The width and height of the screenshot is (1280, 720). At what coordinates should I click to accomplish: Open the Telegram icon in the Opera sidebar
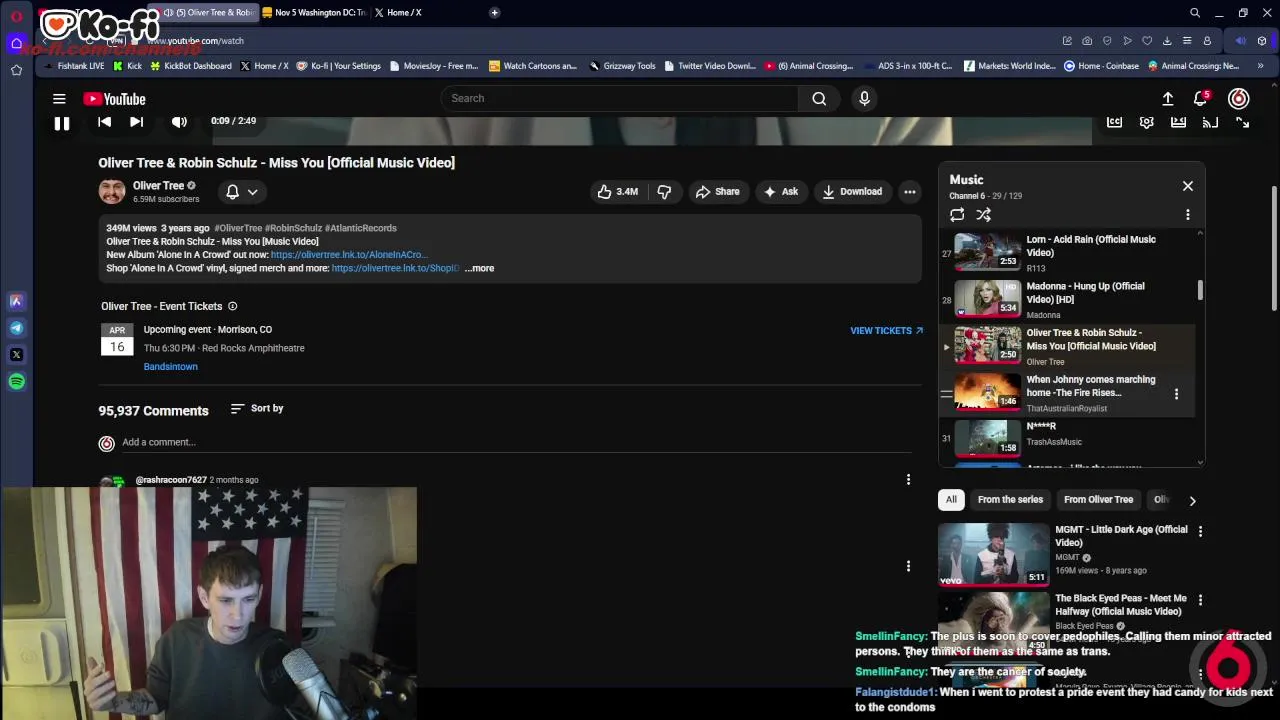(x=17, y=328)
